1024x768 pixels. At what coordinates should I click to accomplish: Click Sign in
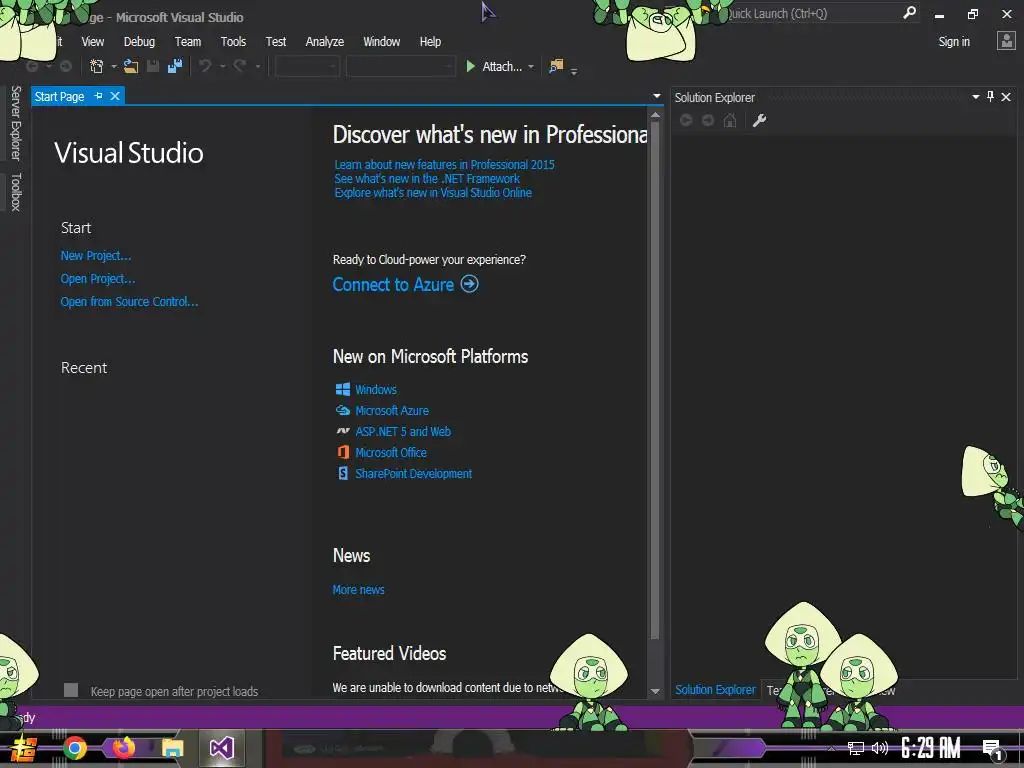(954, 42)
